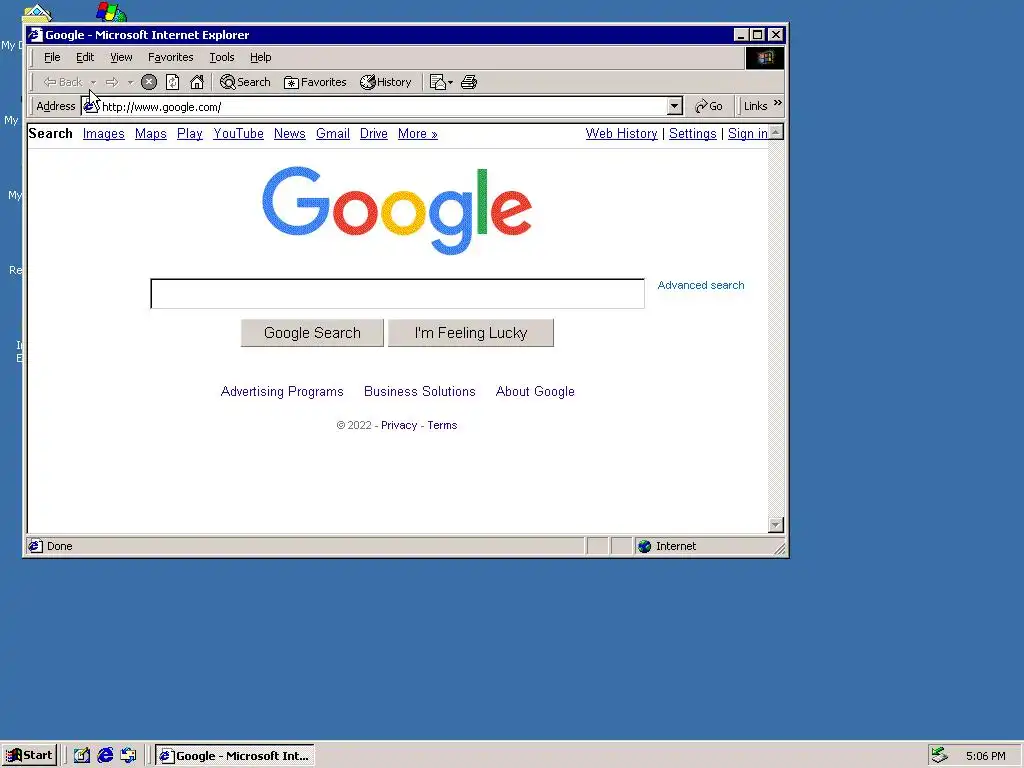Image resolution: width=1024 pixels, height=768 pixels.
Task: Click the scrollbar up arrow
Action: (x=776, y=133)
